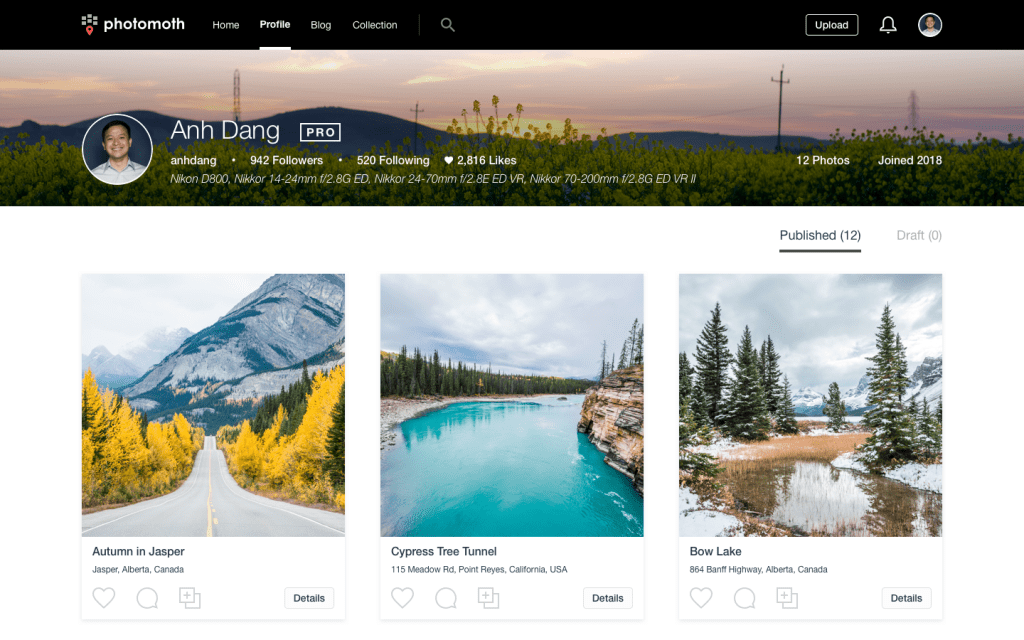
Task: Comment on the Bow Lake photo
Action: point(745,598)
